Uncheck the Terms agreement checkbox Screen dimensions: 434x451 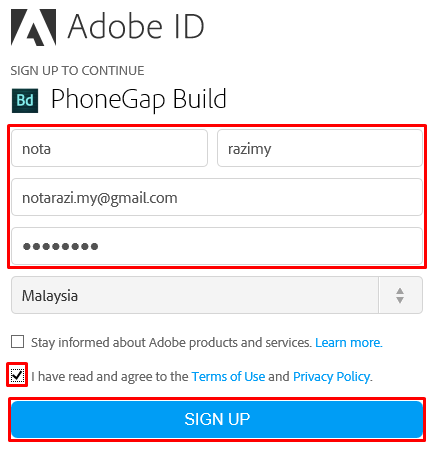click(x=17, y=375)
